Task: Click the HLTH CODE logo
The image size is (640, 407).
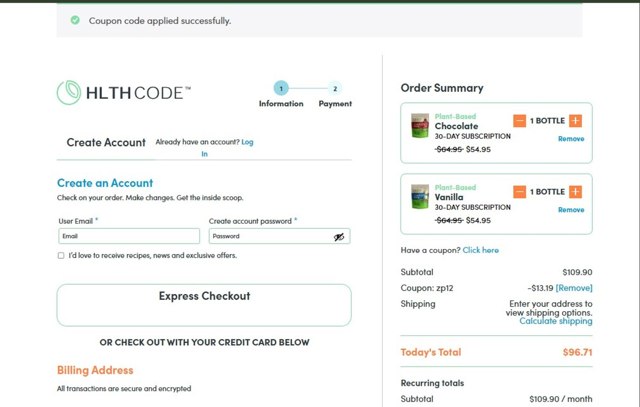Action: point(124,93)
